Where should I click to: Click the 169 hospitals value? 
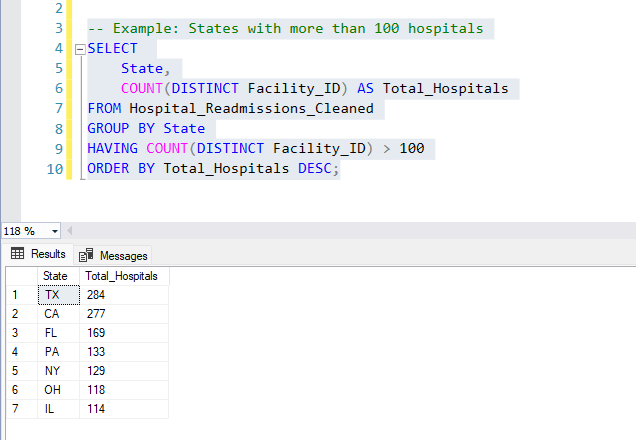pos(124,333)
